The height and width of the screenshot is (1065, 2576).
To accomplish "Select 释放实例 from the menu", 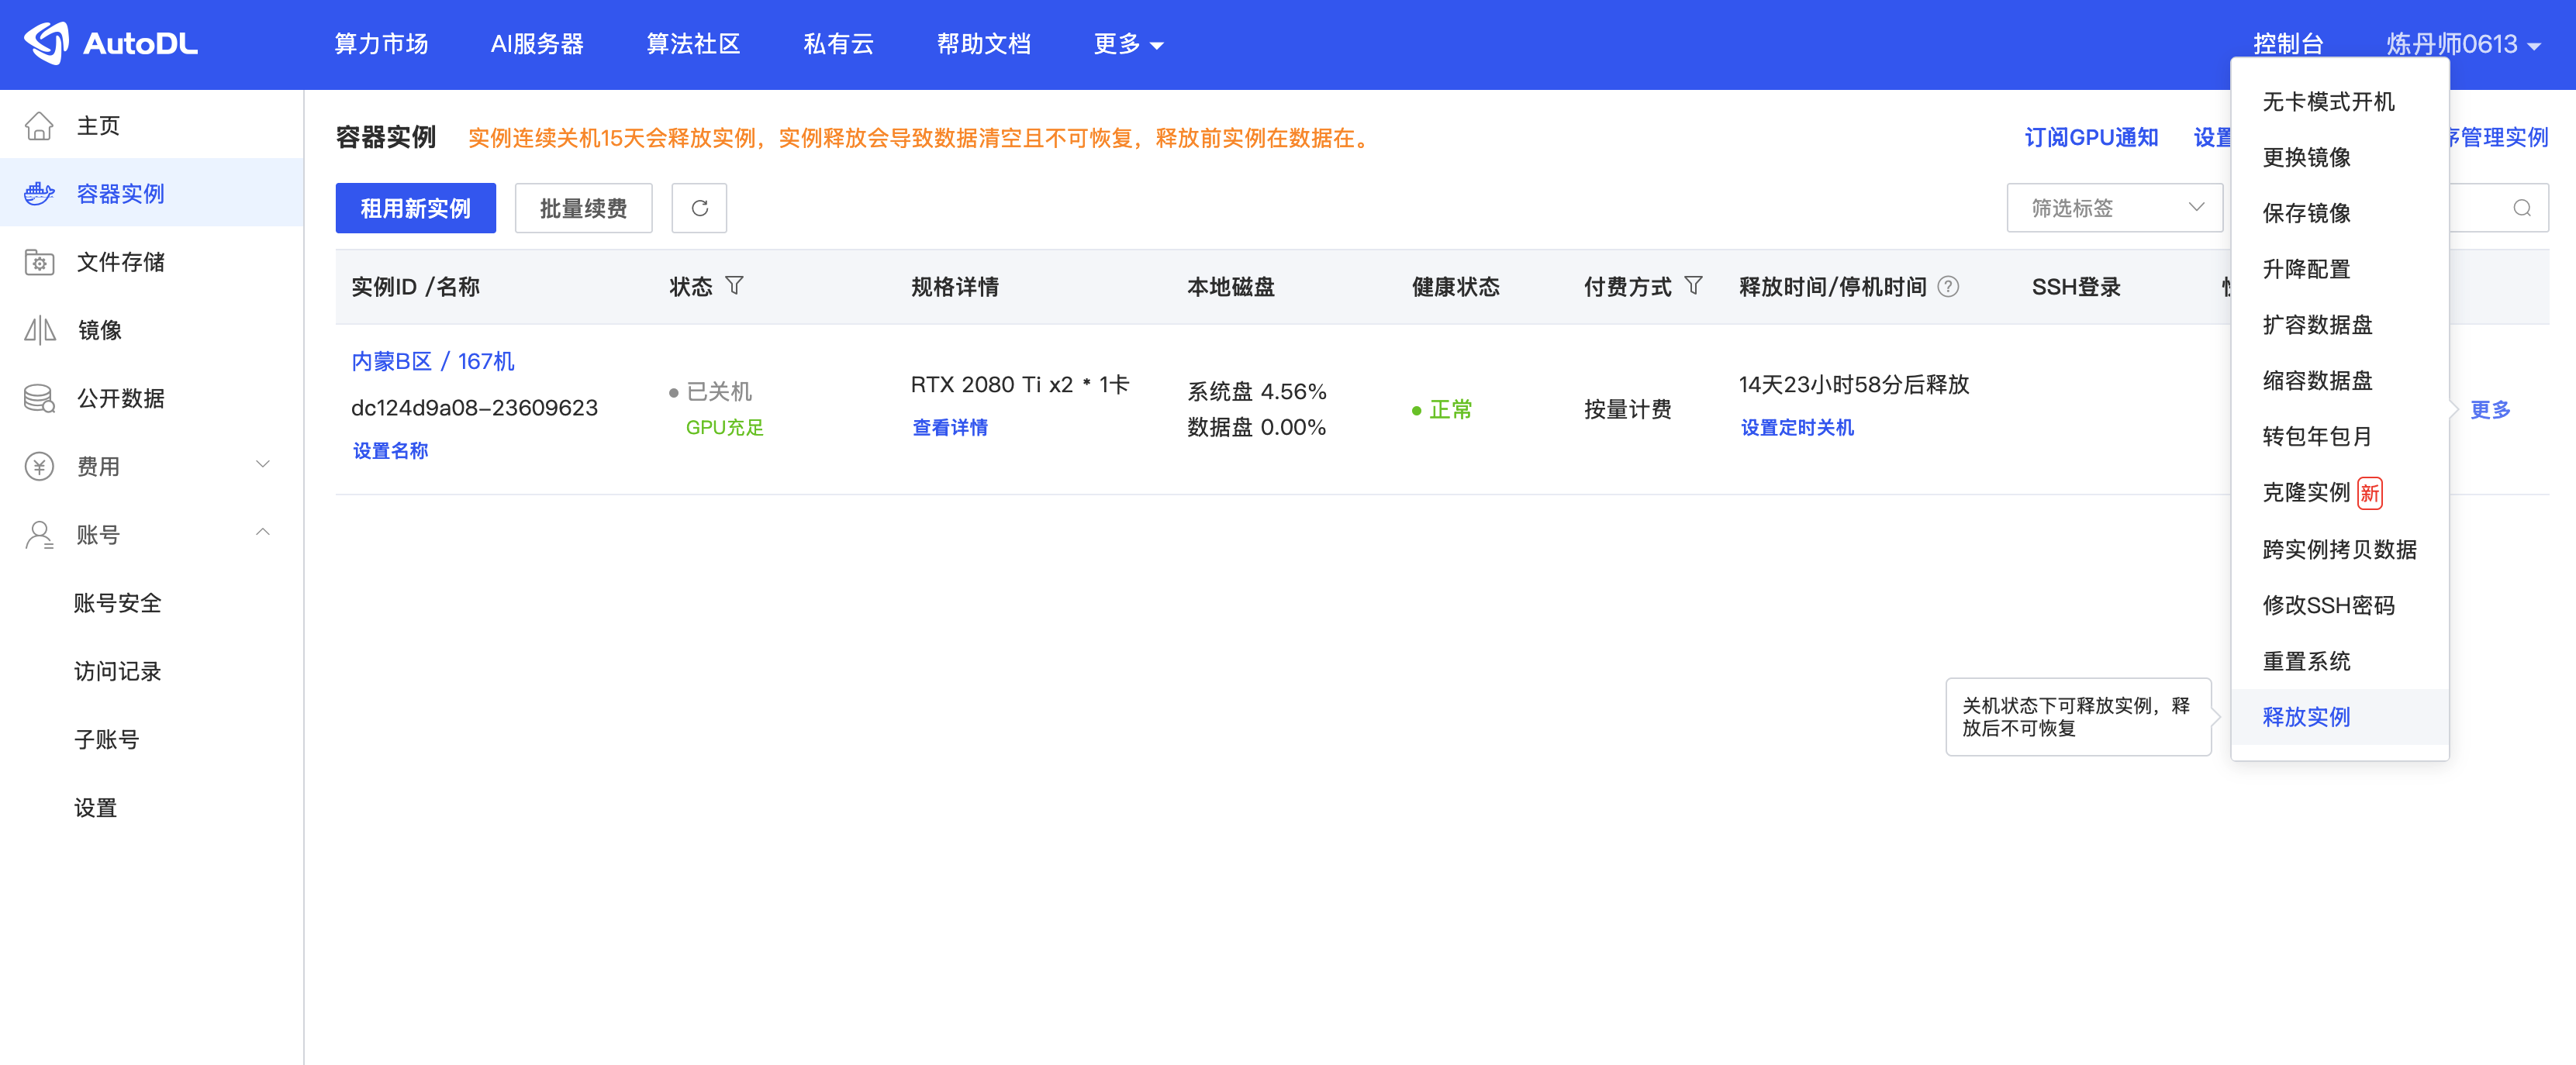I will tap(2306, 717).
